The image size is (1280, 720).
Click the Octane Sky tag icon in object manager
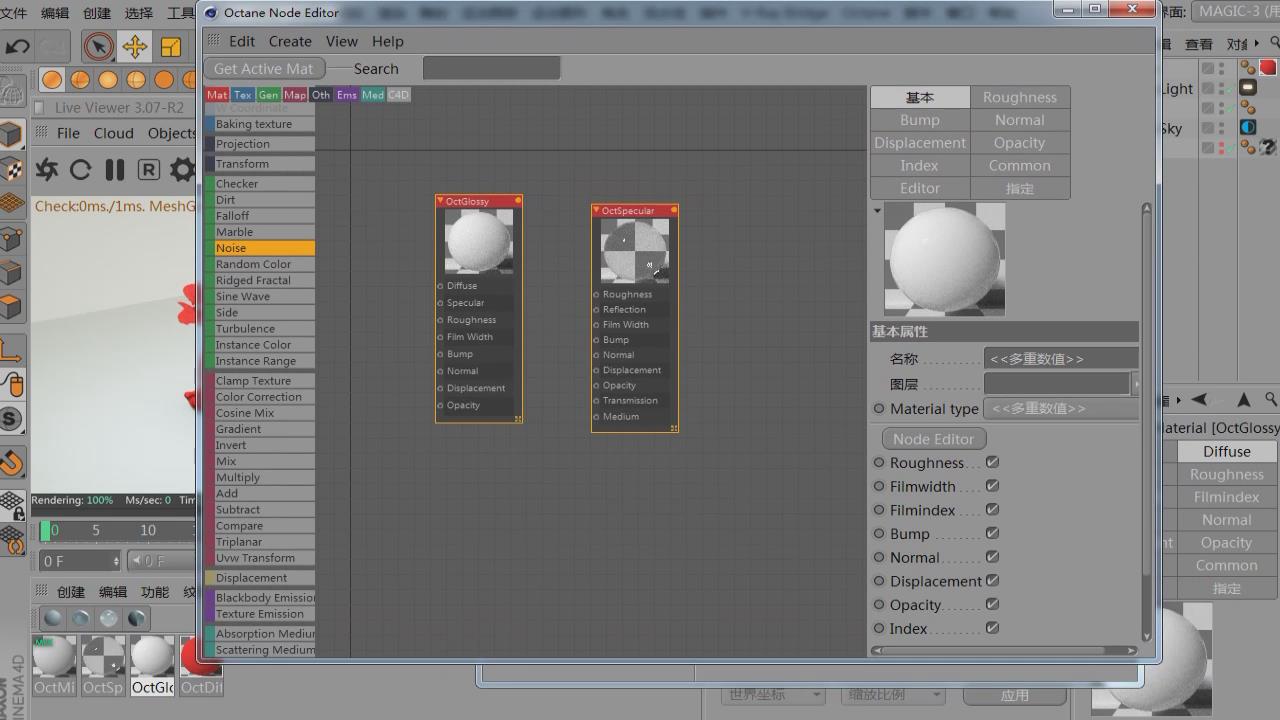(1248, 127)
